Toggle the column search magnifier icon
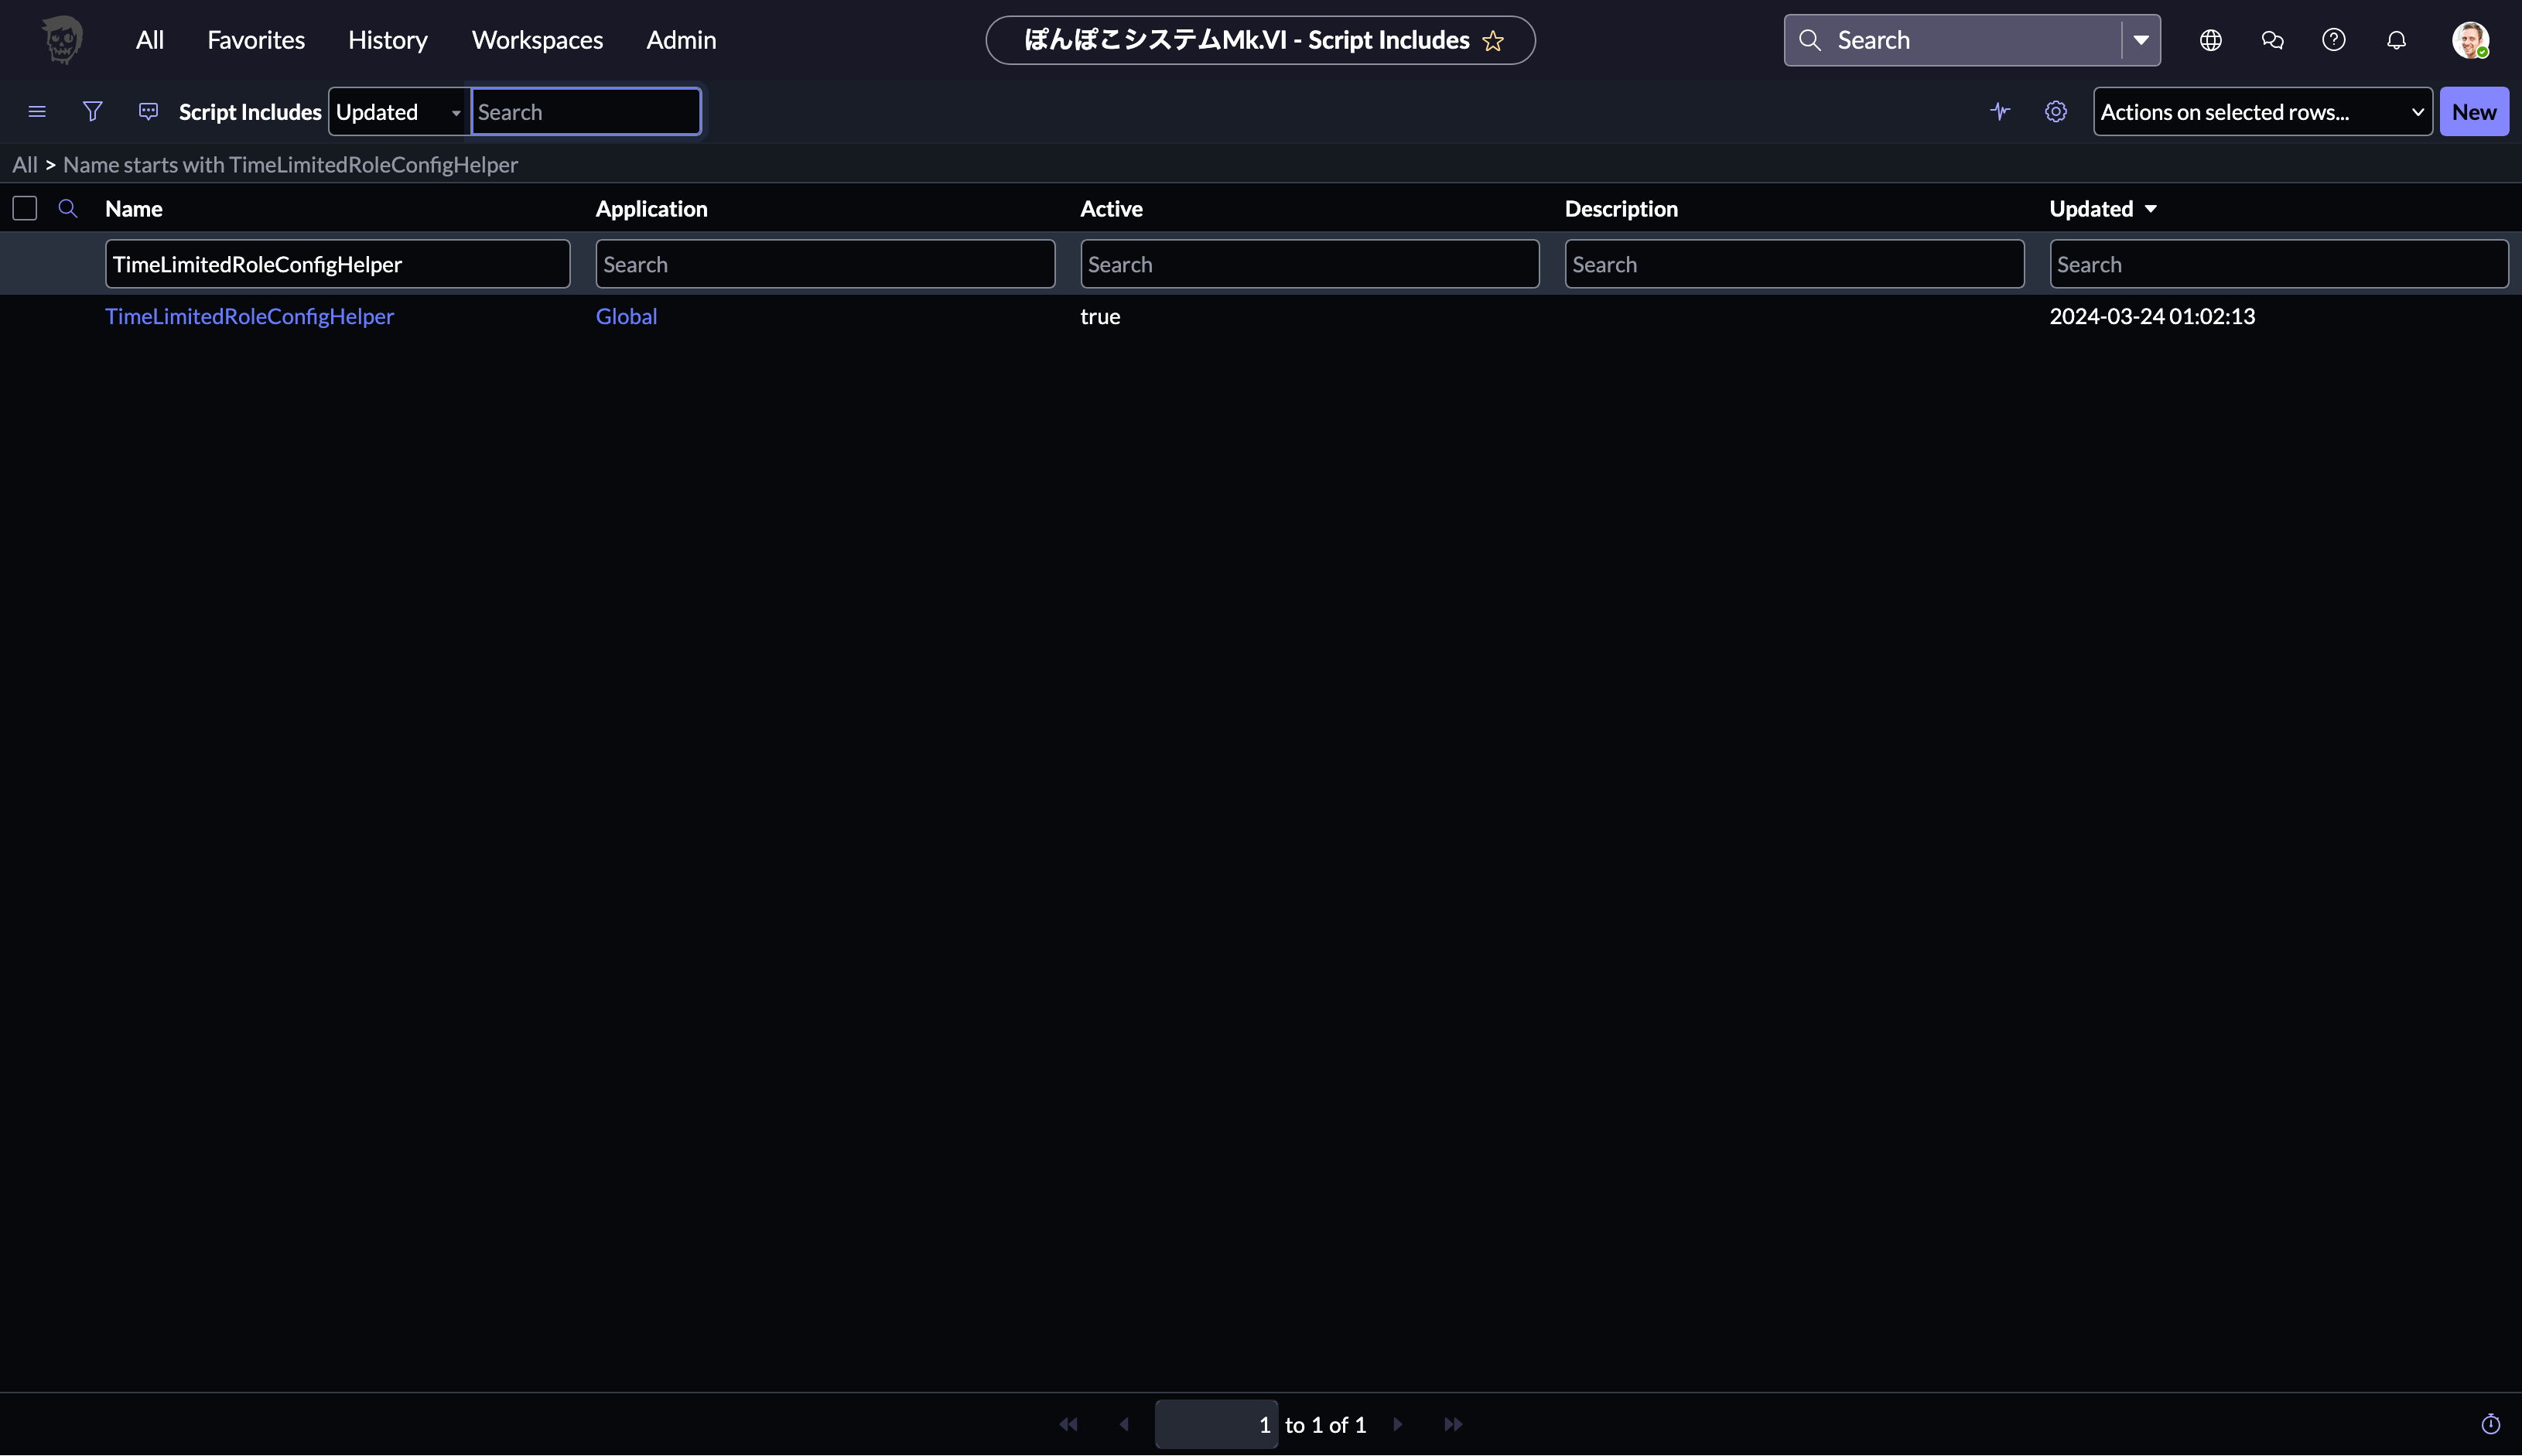 tap(68, 208)
